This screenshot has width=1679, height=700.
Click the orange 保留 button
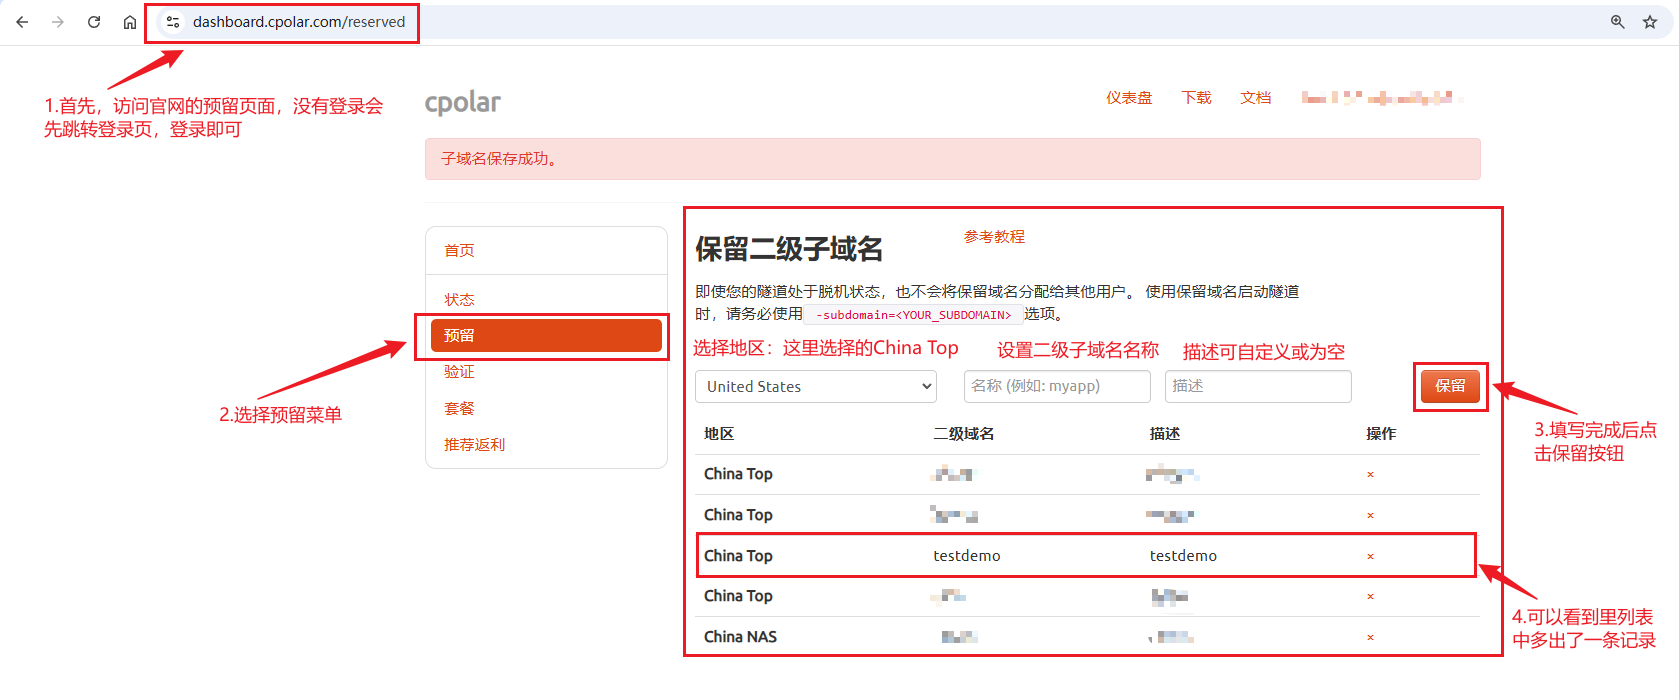coord(1450,386)
